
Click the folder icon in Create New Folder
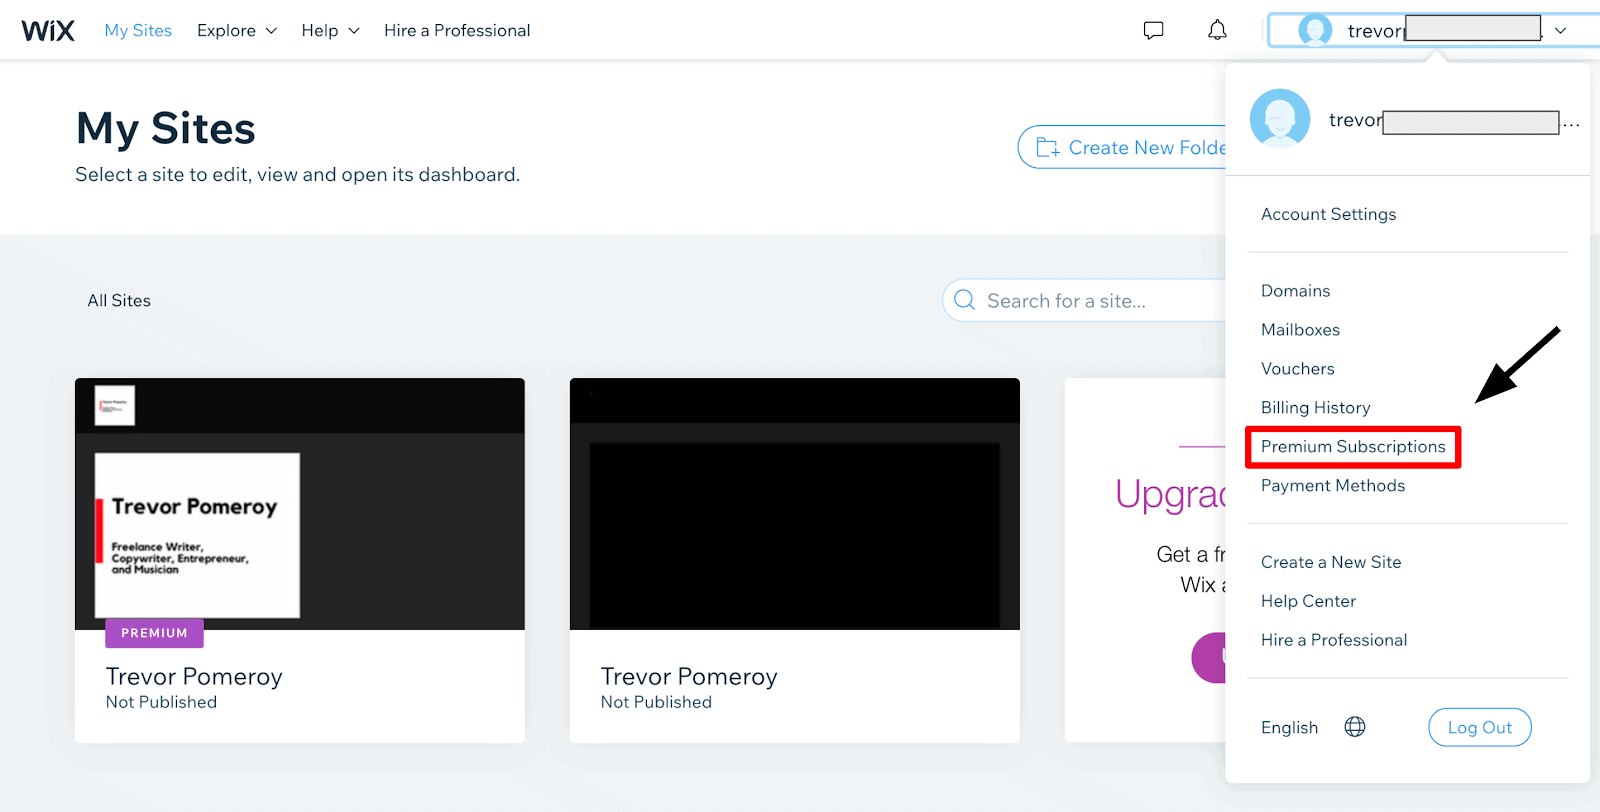1047,147
